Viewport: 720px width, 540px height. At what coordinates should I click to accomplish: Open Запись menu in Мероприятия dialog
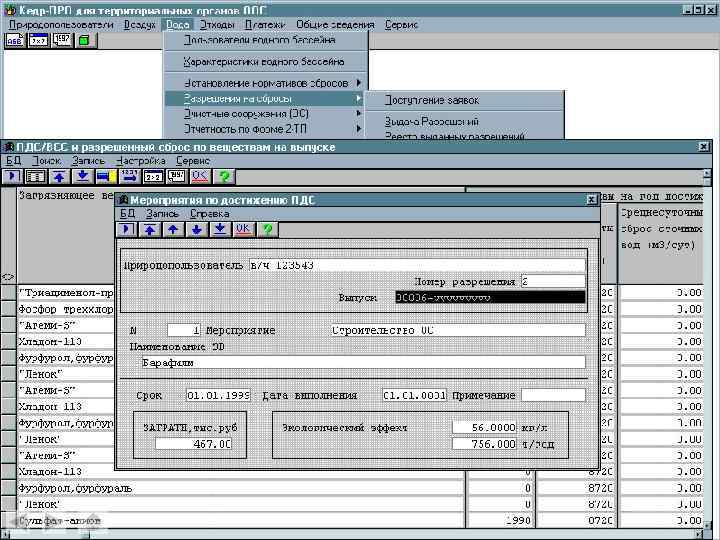pos(162,214)
